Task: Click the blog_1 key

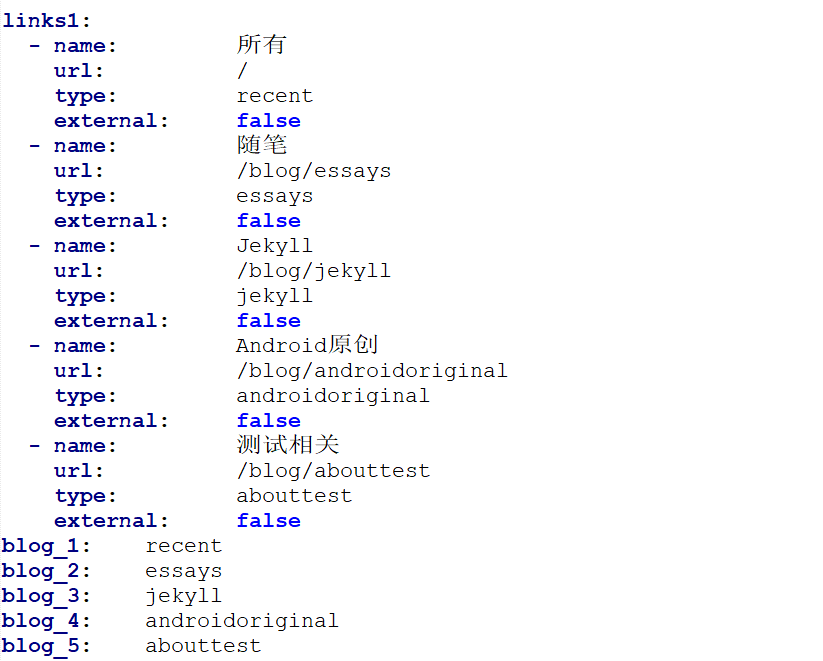Action: pyautogui.click(x=46, y=546)
